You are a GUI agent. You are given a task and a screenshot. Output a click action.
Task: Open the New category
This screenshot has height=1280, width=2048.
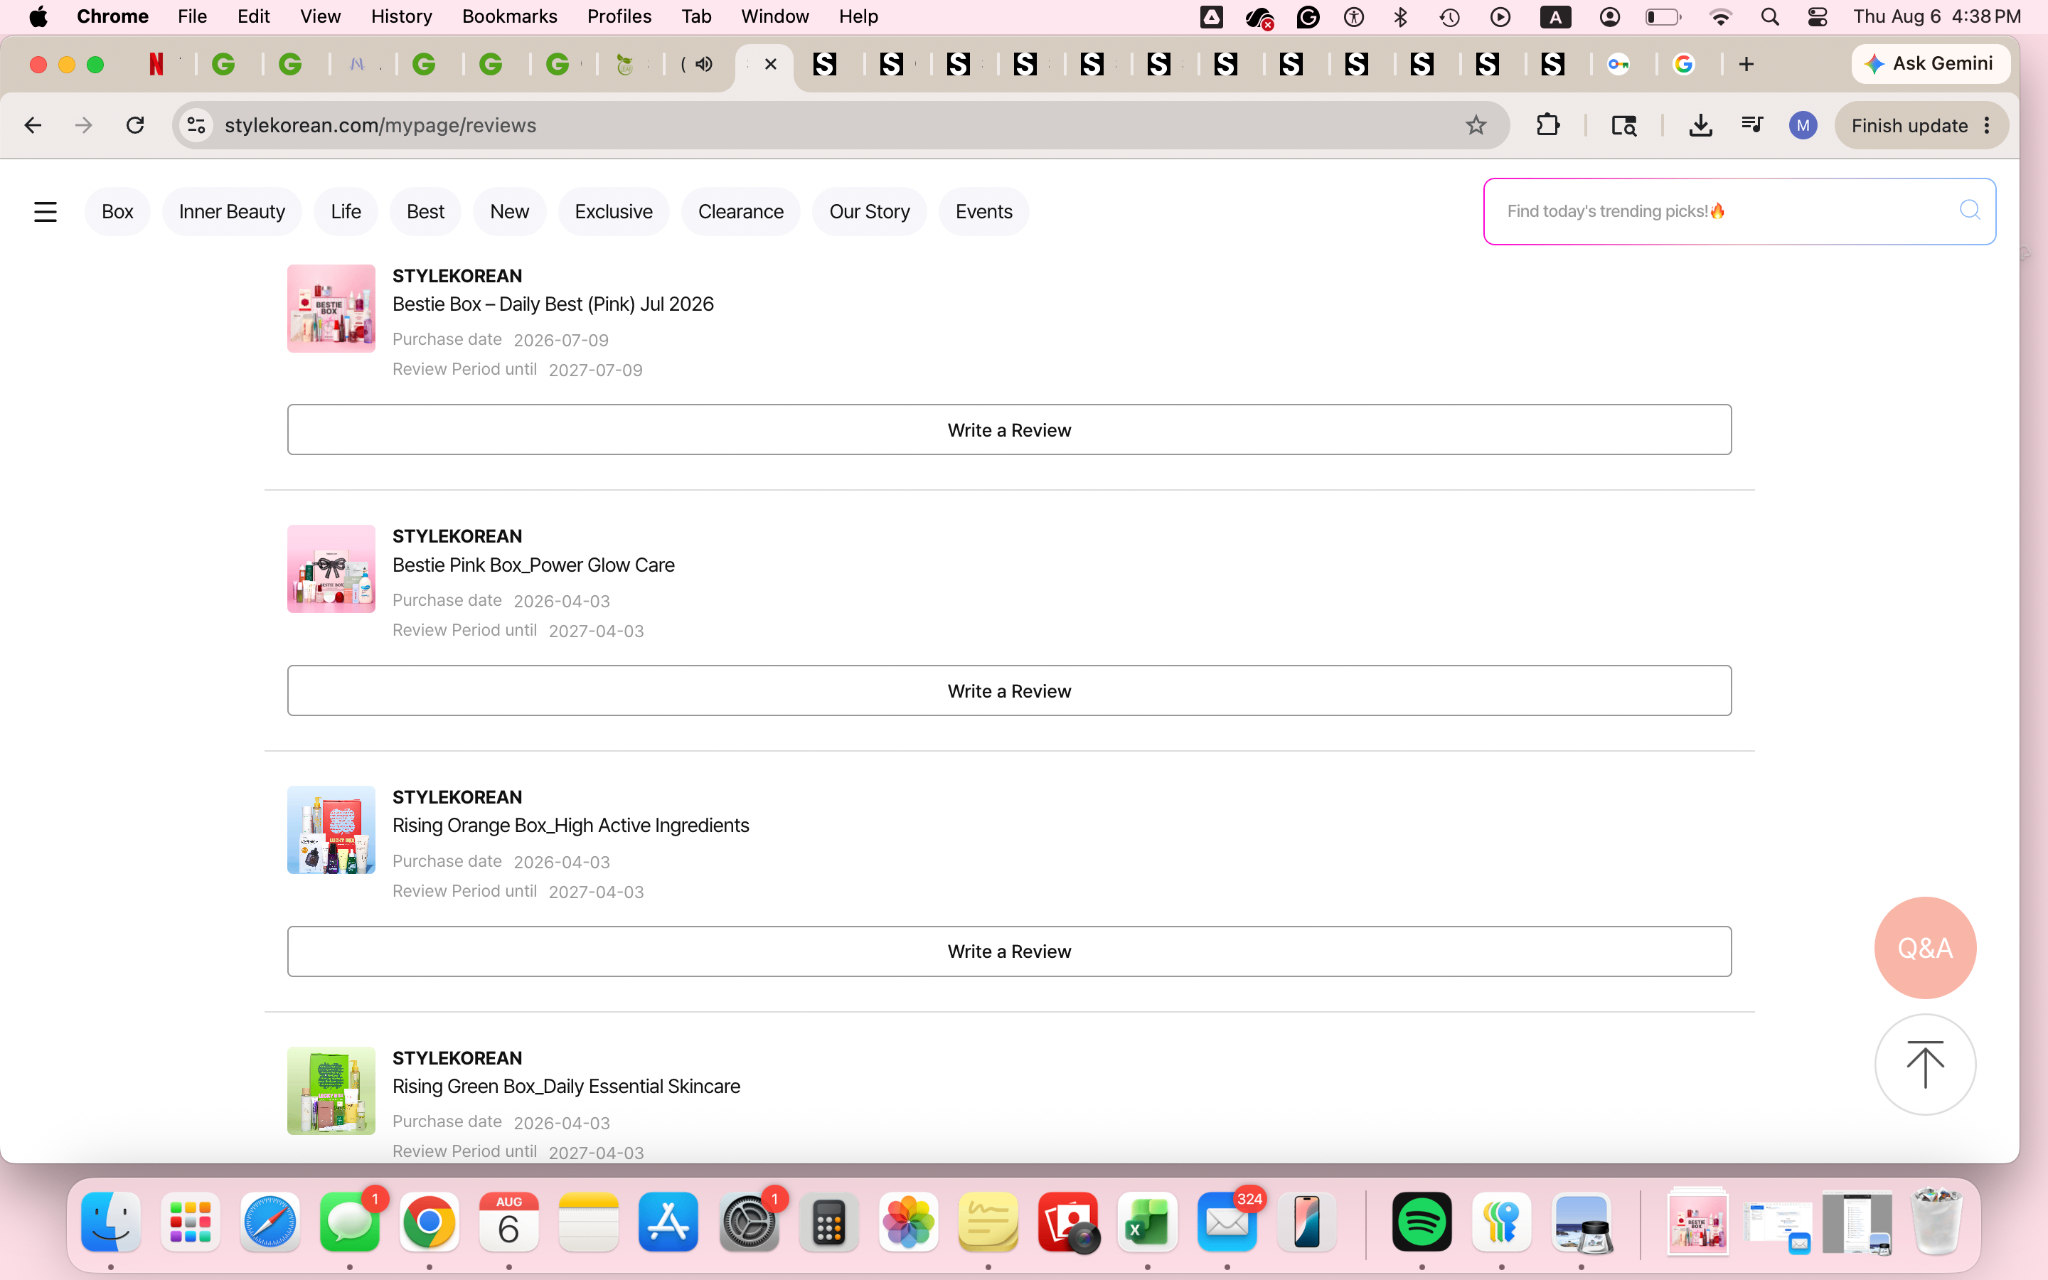pos(509,212)
